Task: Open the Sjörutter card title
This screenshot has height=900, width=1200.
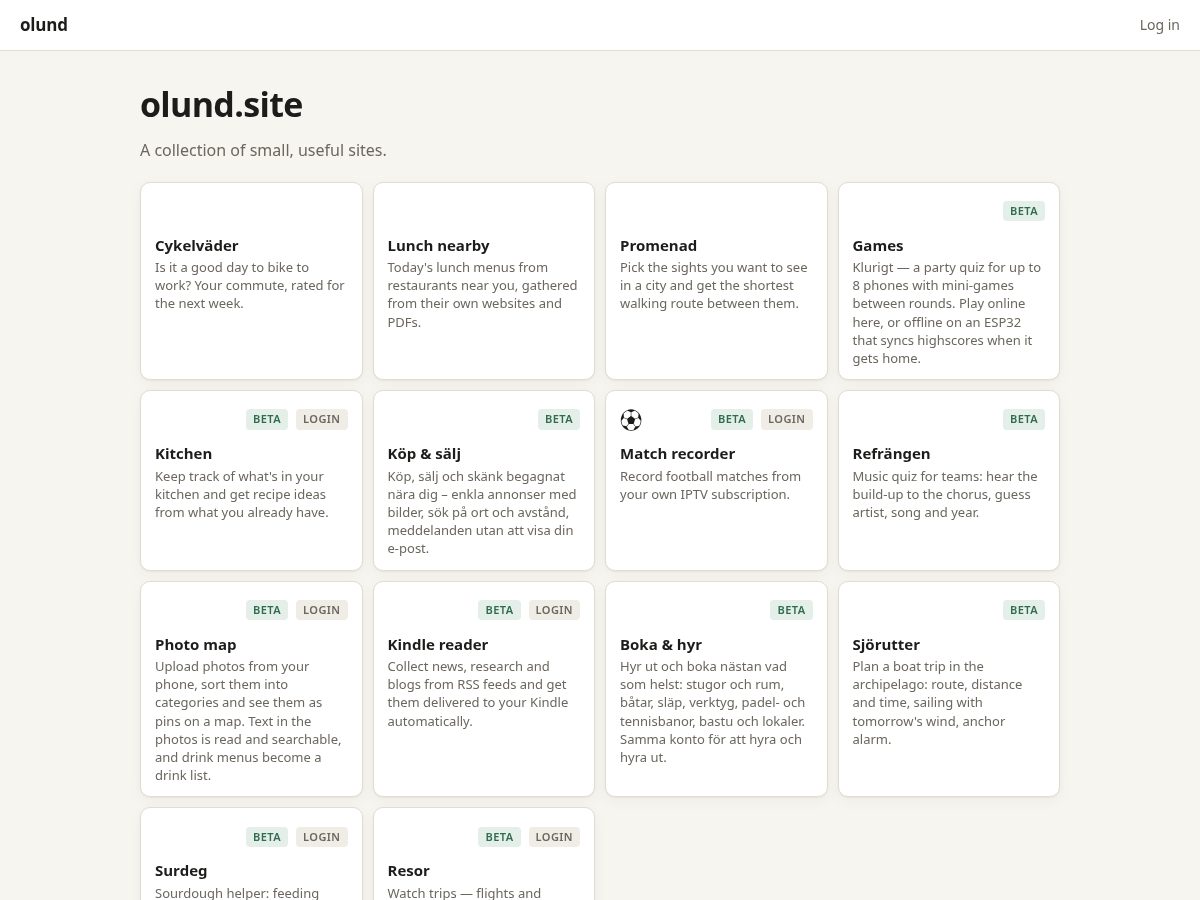Action: coord(886,645)
